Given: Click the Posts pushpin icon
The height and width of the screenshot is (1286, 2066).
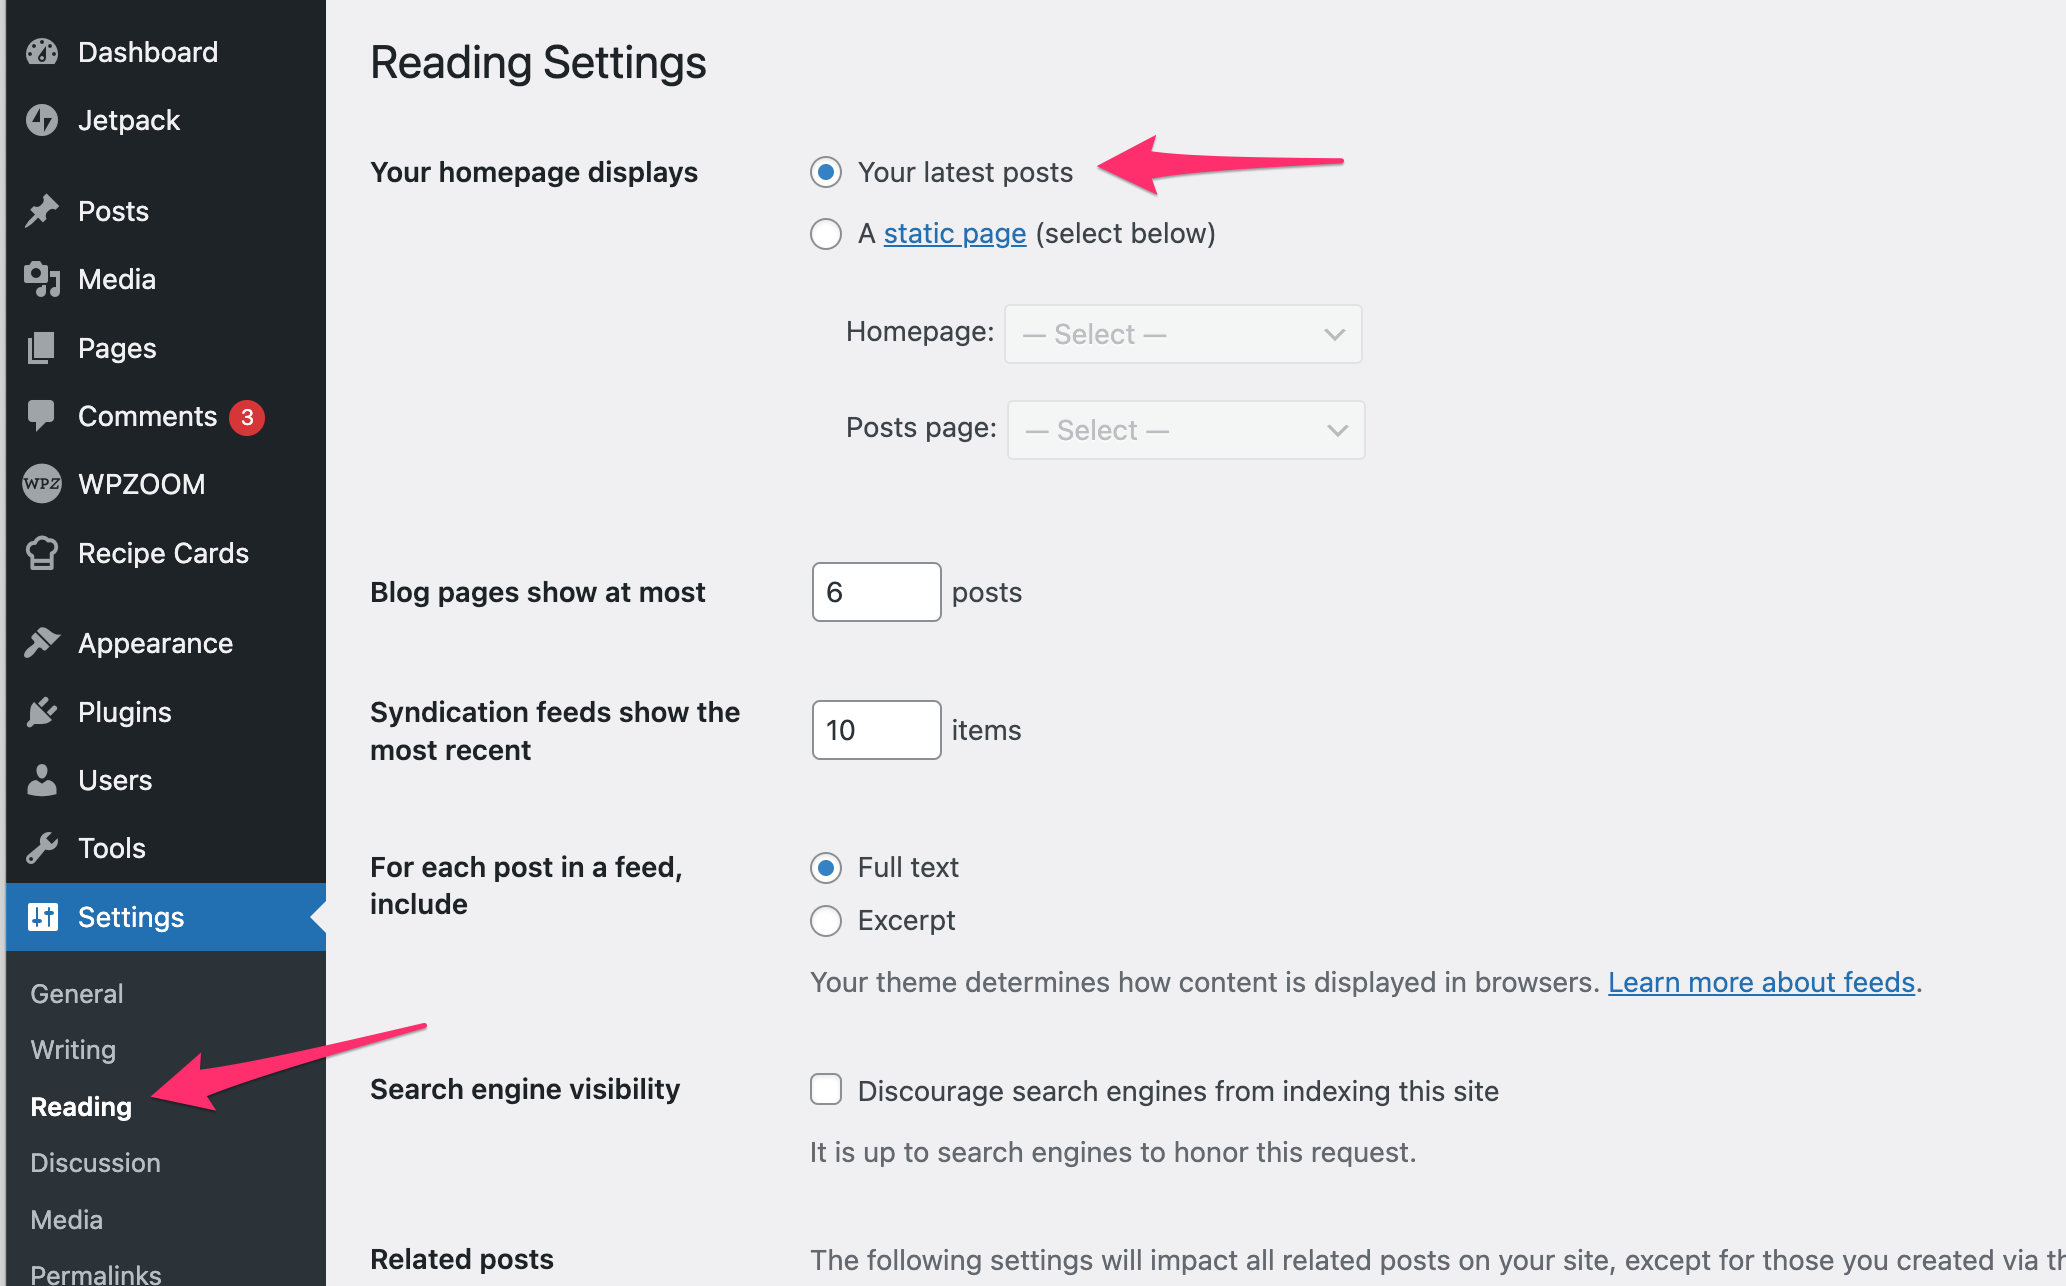Looking at the screenshot, I should coord(42,211).
